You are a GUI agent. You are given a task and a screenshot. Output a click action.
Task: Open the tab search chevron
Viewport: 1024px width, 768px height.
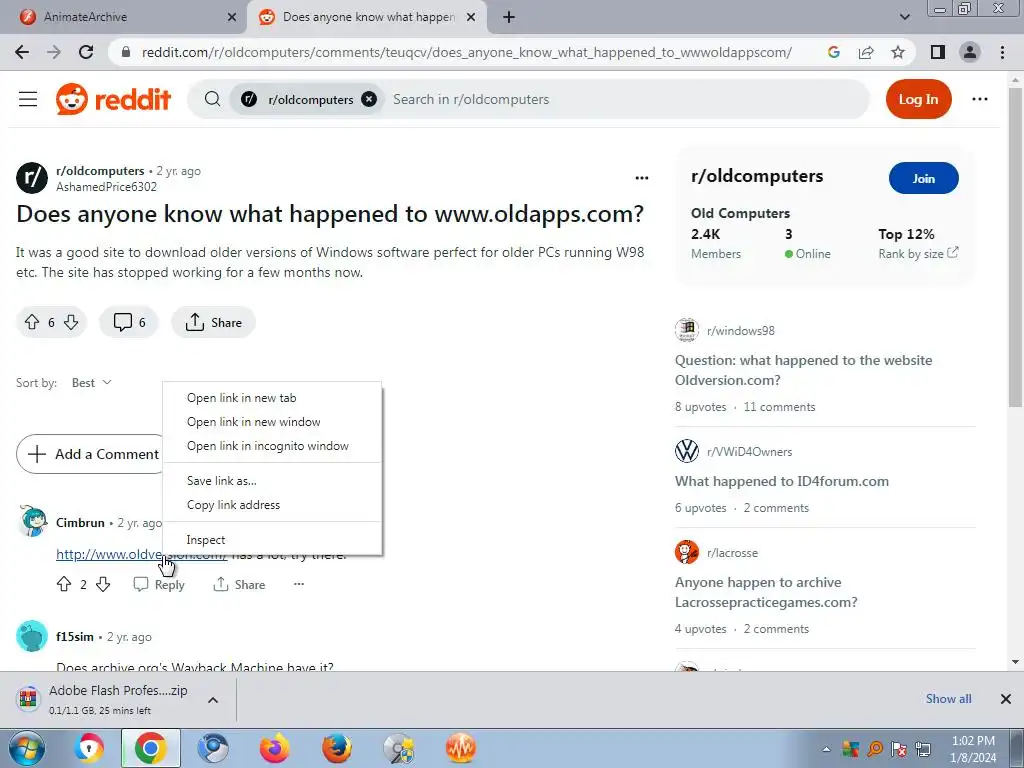pyautogui.click(x=904, y=17)
